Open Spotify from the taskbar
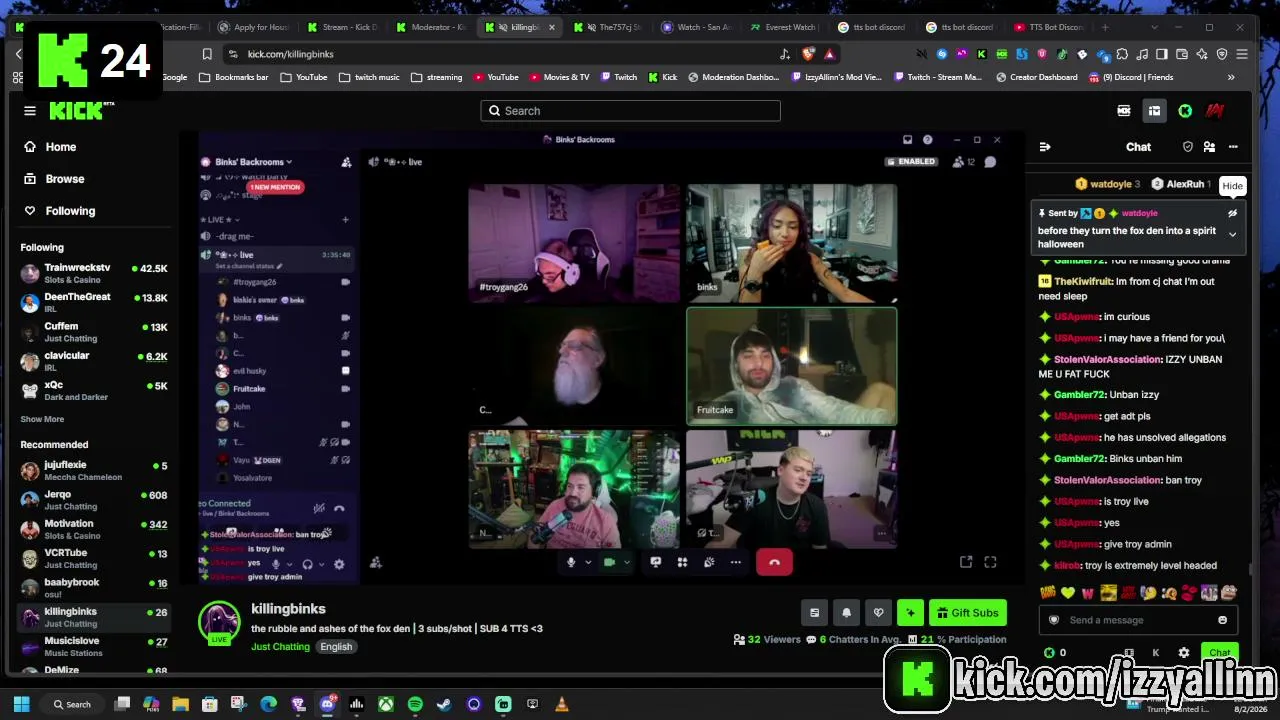 [x=415, y=704]
